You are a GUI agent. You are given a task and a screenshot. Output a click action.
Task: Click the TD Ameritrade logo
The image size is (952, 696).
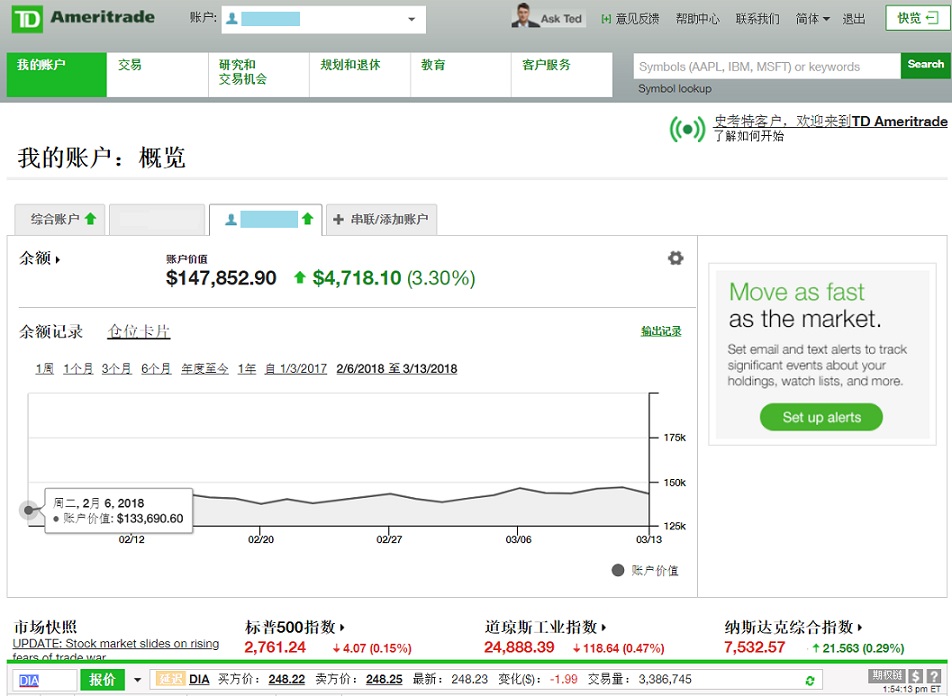pos(84,19)
